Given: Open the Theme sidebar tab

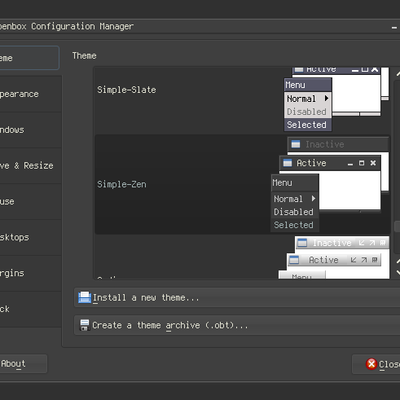Looking at the screenshot, I should point(29,58).
